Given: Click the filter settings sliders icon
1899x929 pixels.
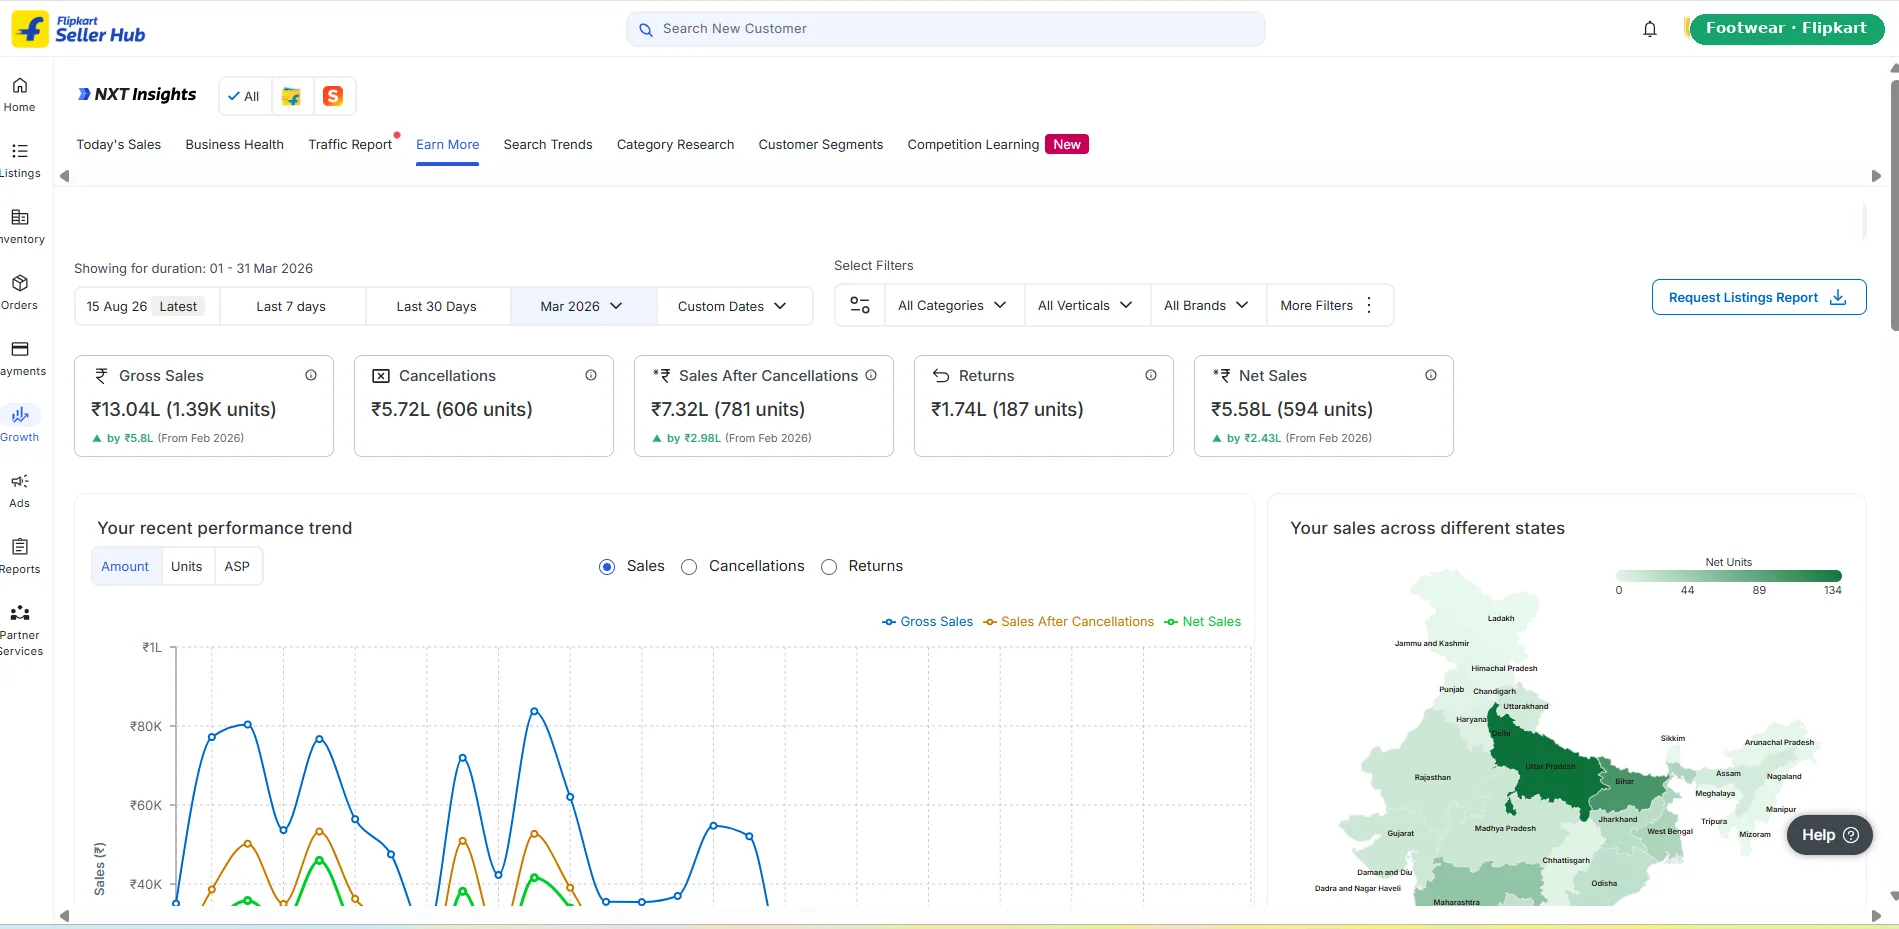Looking at the screenshot, I should 860,305.
